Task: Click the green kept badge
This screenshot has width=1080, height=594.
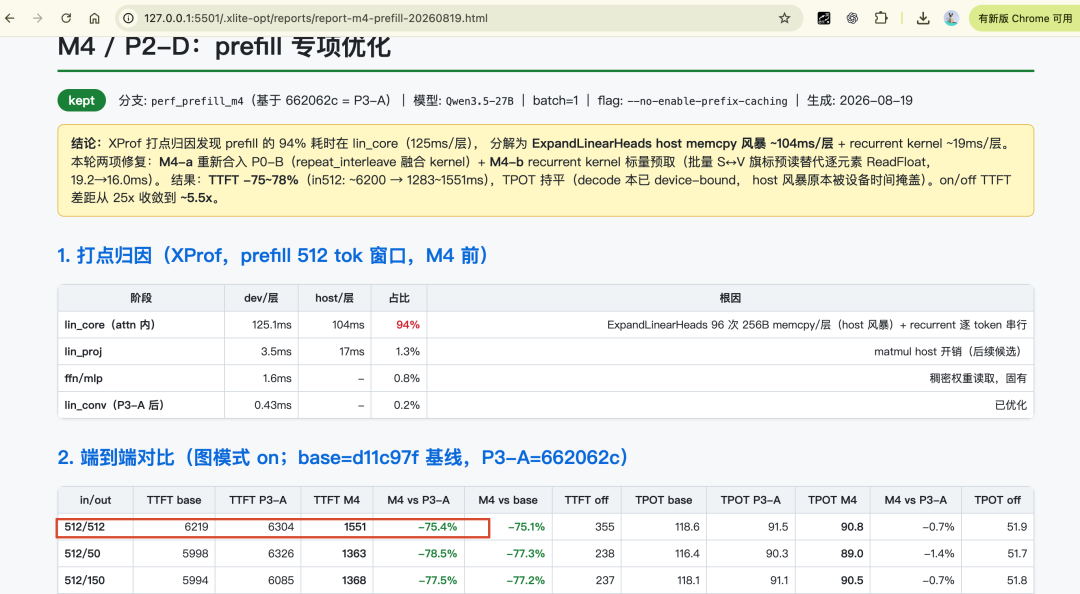Action: (81, 101)
